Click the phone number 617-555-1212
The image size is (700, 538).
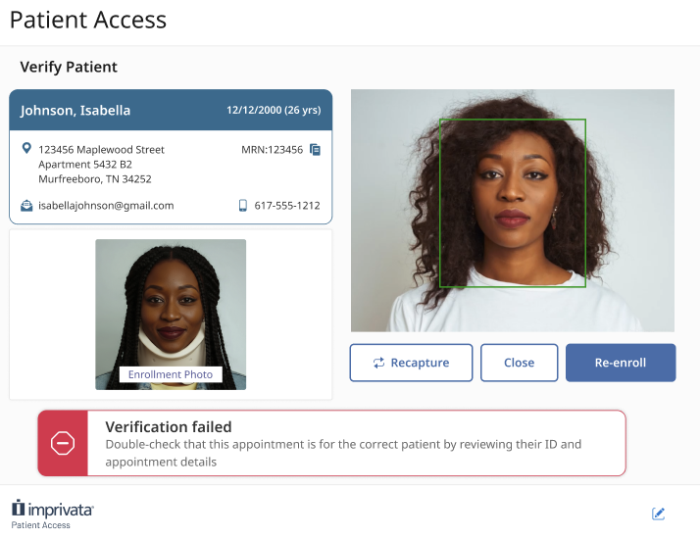pos(287,206)
